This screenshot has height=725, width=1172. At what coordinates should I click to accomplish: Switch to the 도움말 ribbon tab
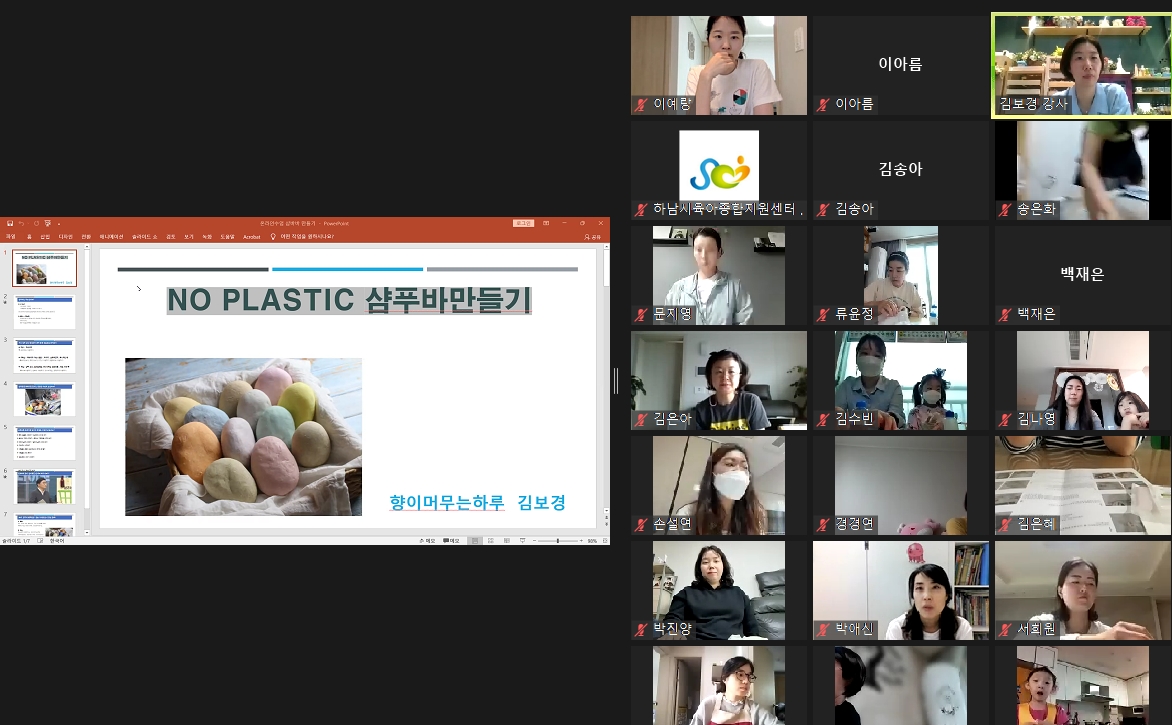226,237
